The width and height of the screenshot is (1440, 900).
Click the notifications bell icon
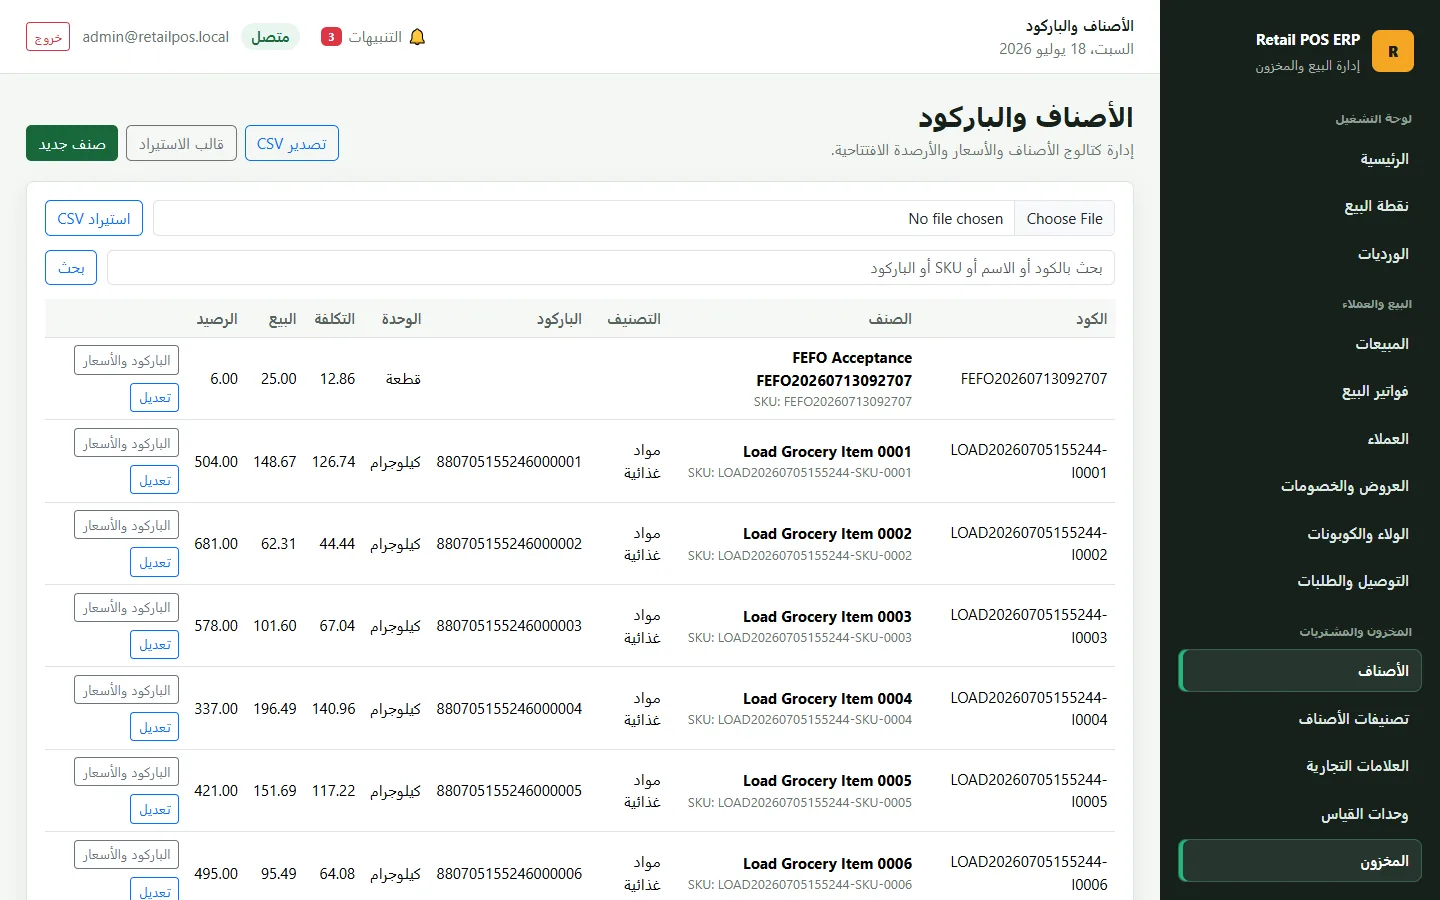point(418,37)
